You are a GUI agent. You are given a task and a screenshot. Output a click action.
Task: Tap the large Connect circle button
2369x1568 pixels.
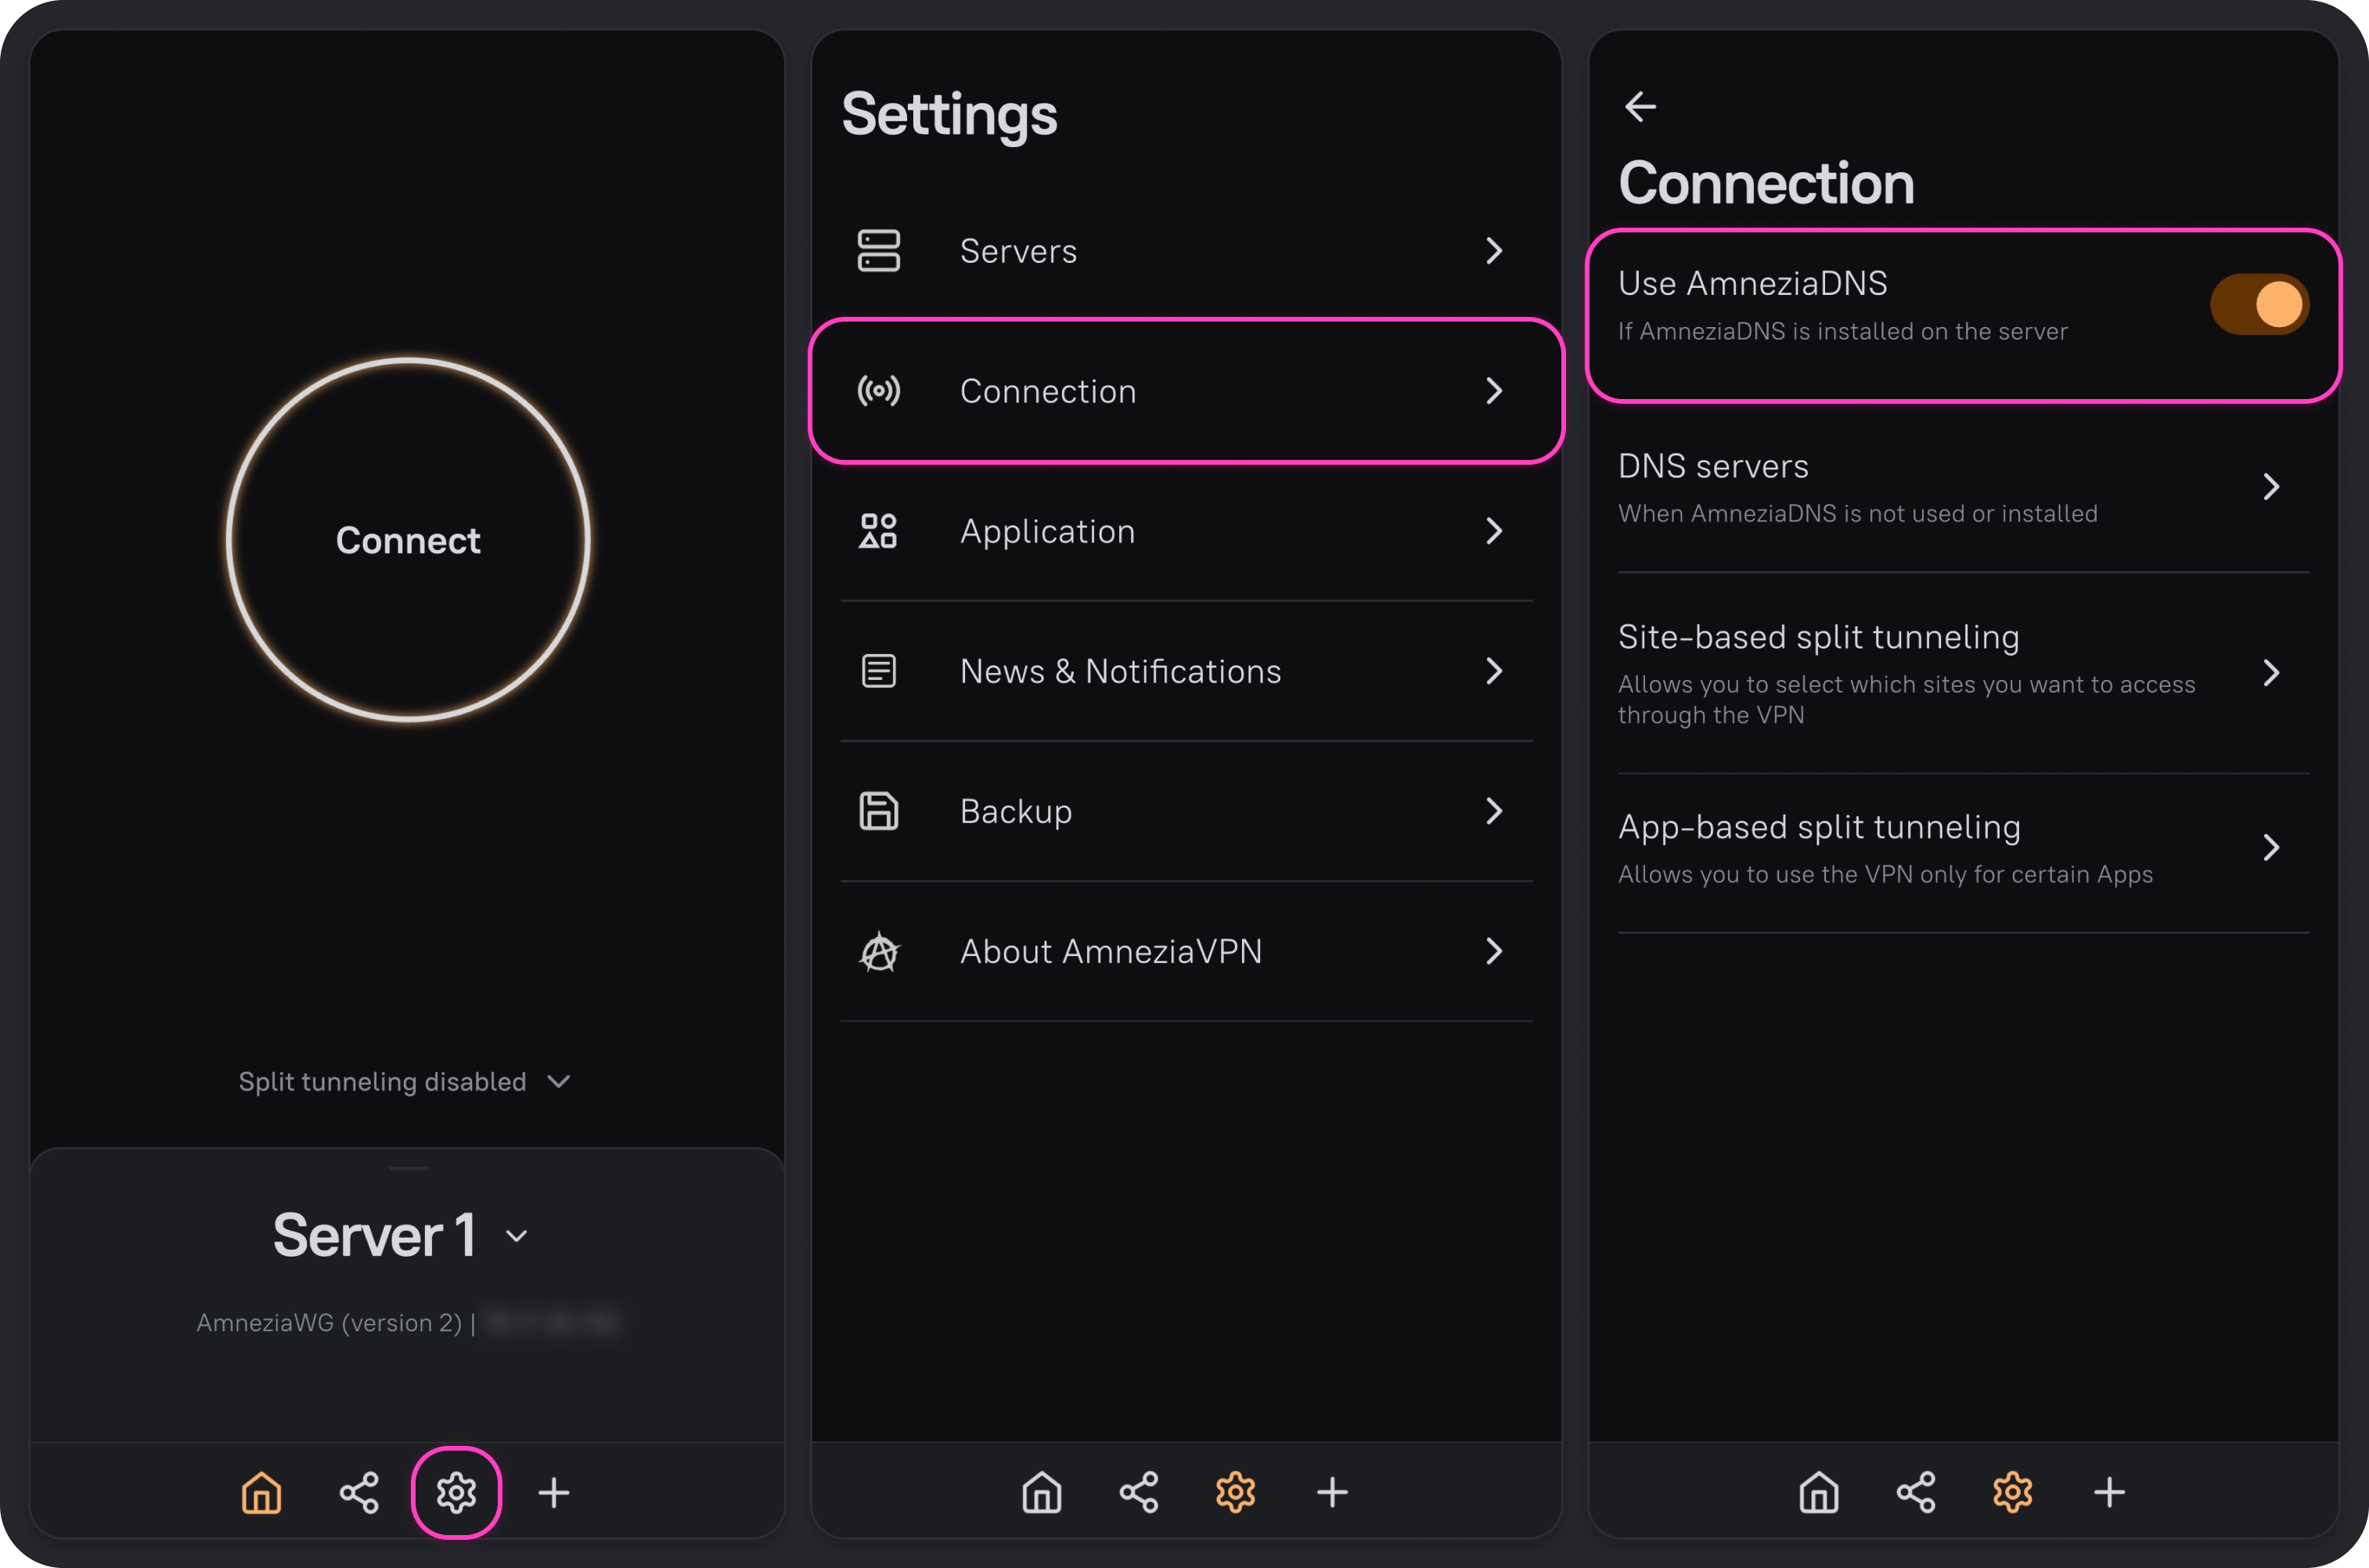point(408,540)
